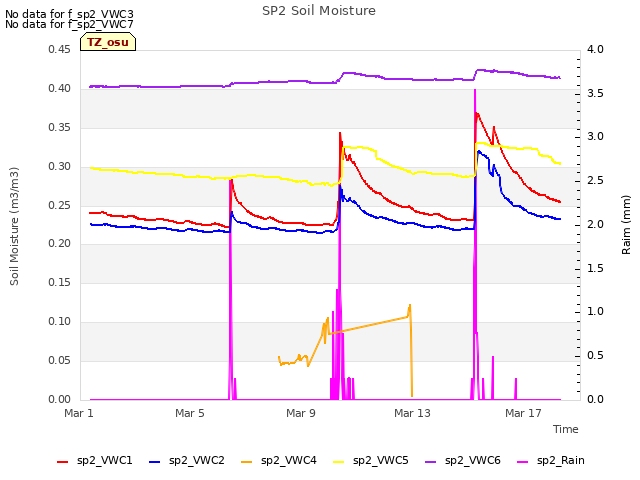Click the 0.5 rain axis tick label
The width and height of the screenshot is (640, 480).
click(x=595, y=356)
